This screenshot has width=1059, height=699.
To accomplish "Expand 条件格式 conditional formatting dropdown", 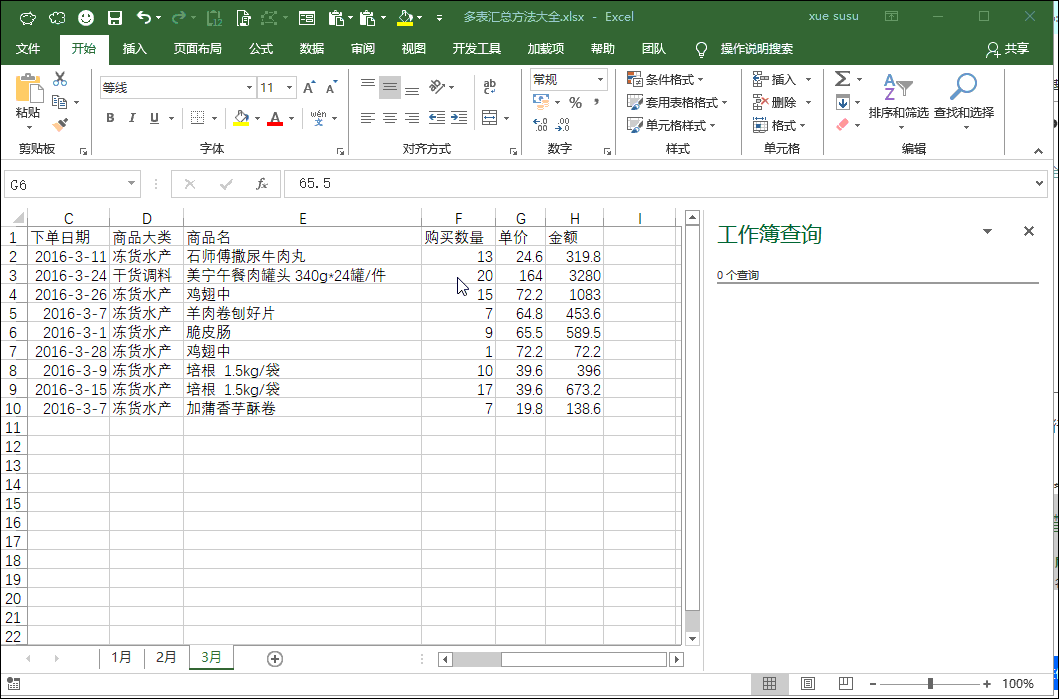I will click(666, 80).
